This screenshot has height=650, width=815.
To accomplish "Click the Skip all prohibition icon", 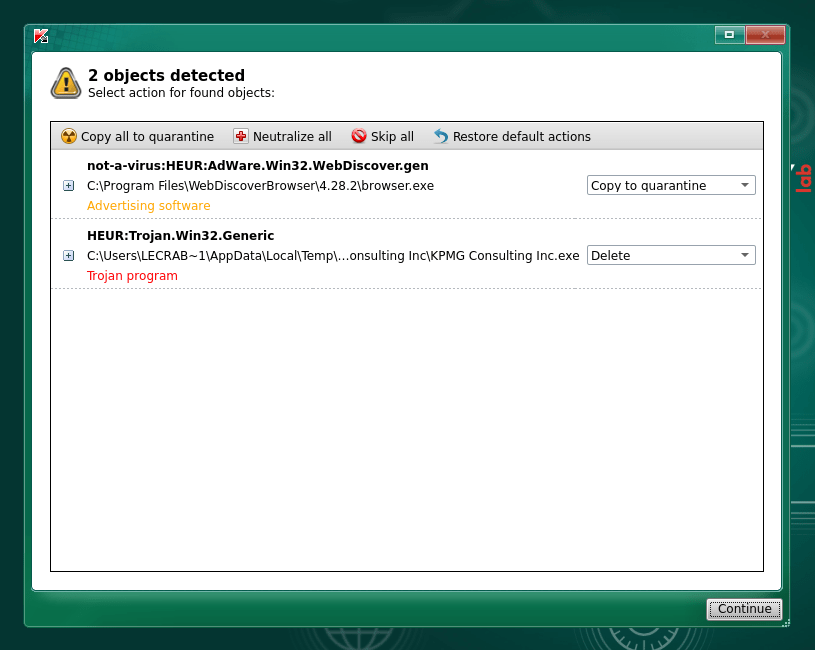I will click(x=359, y=136).
